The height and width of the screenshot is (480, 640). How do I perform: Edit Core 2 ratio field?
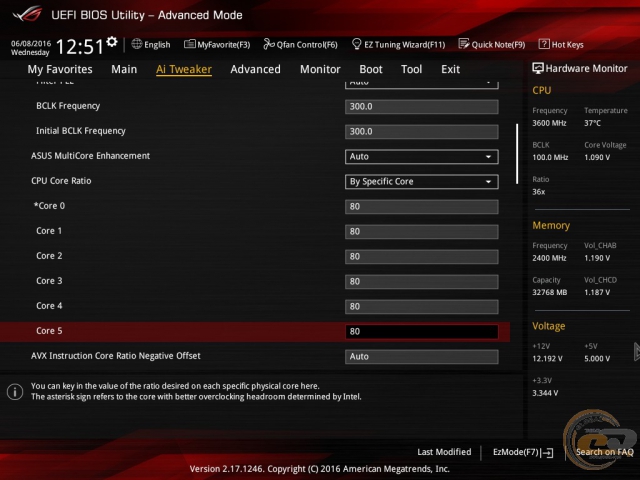(422, 257)
